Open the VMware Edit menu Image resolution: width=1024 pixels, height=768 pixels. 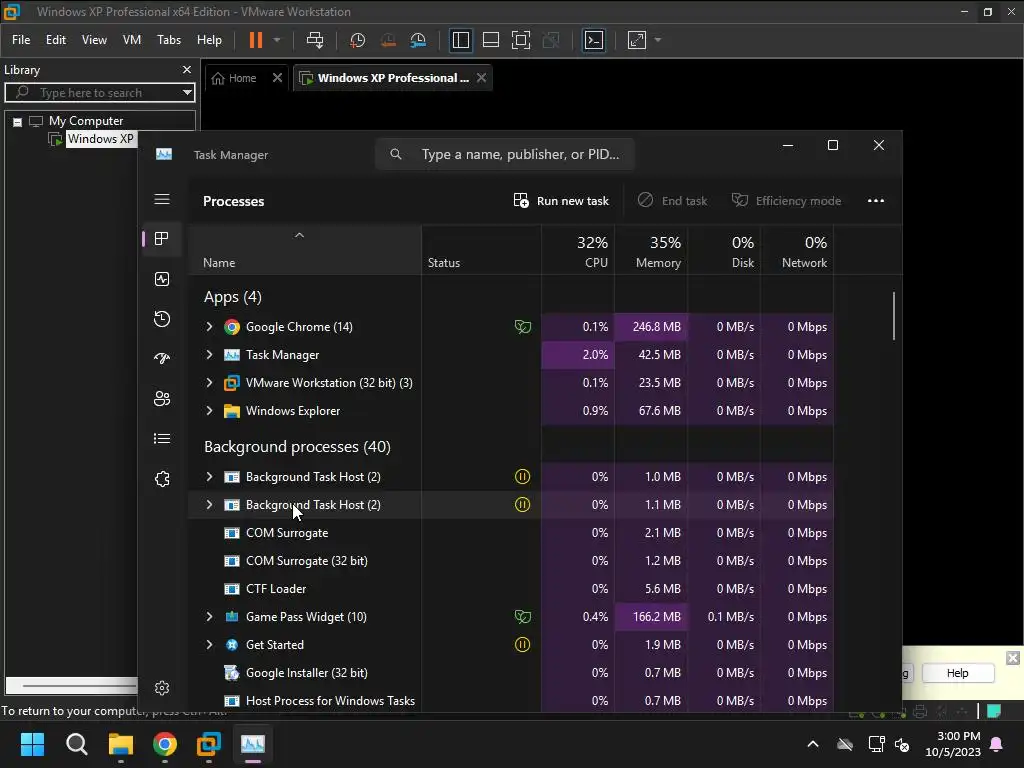pos(56,40)
